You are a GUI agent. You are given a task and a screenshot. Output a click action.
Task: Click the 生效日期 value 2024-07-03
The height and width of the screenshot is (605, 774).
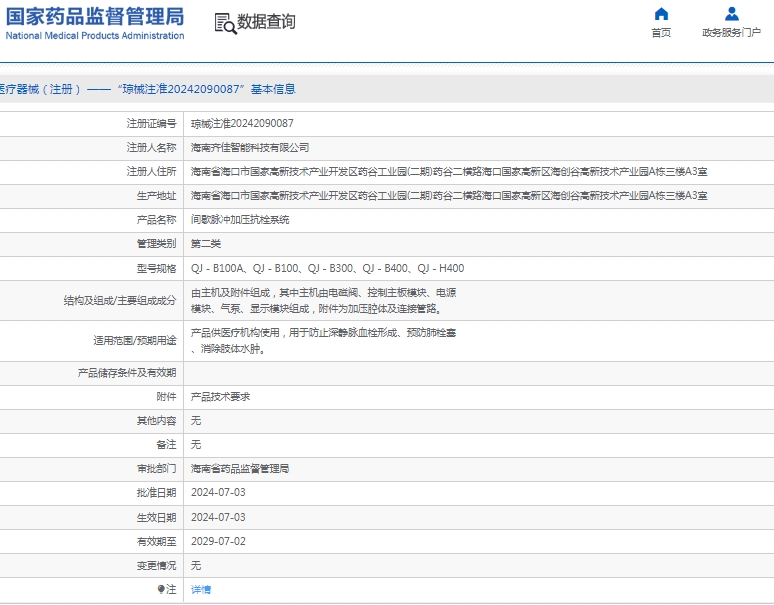point(218,517)
